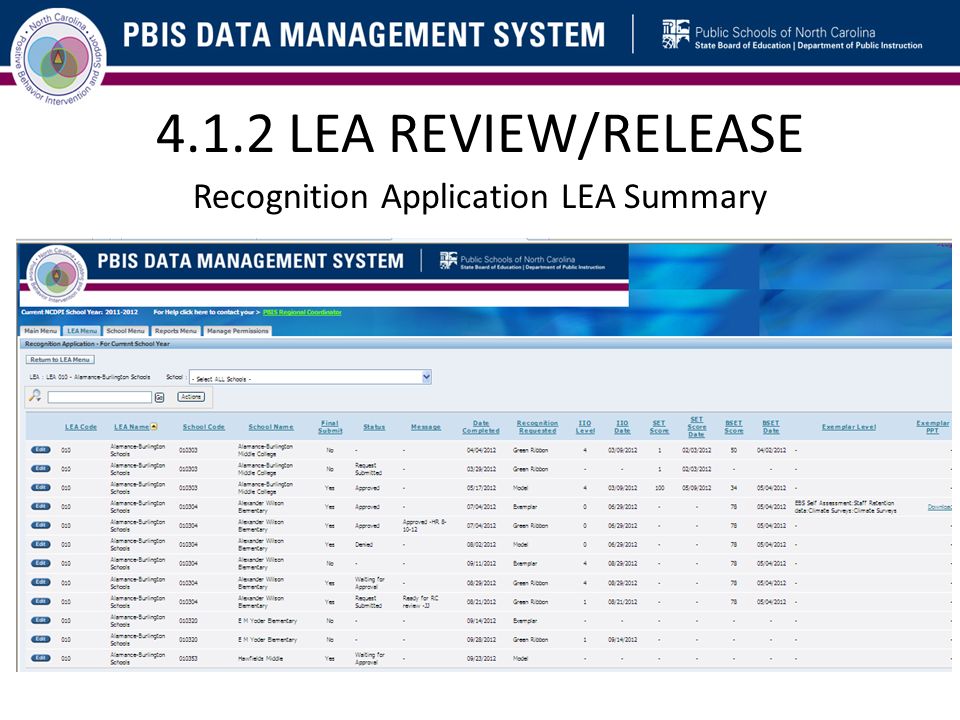This screenshot has width=960, height=720.
Task: Click the SET Score Date column header
Action: point(697,427)
